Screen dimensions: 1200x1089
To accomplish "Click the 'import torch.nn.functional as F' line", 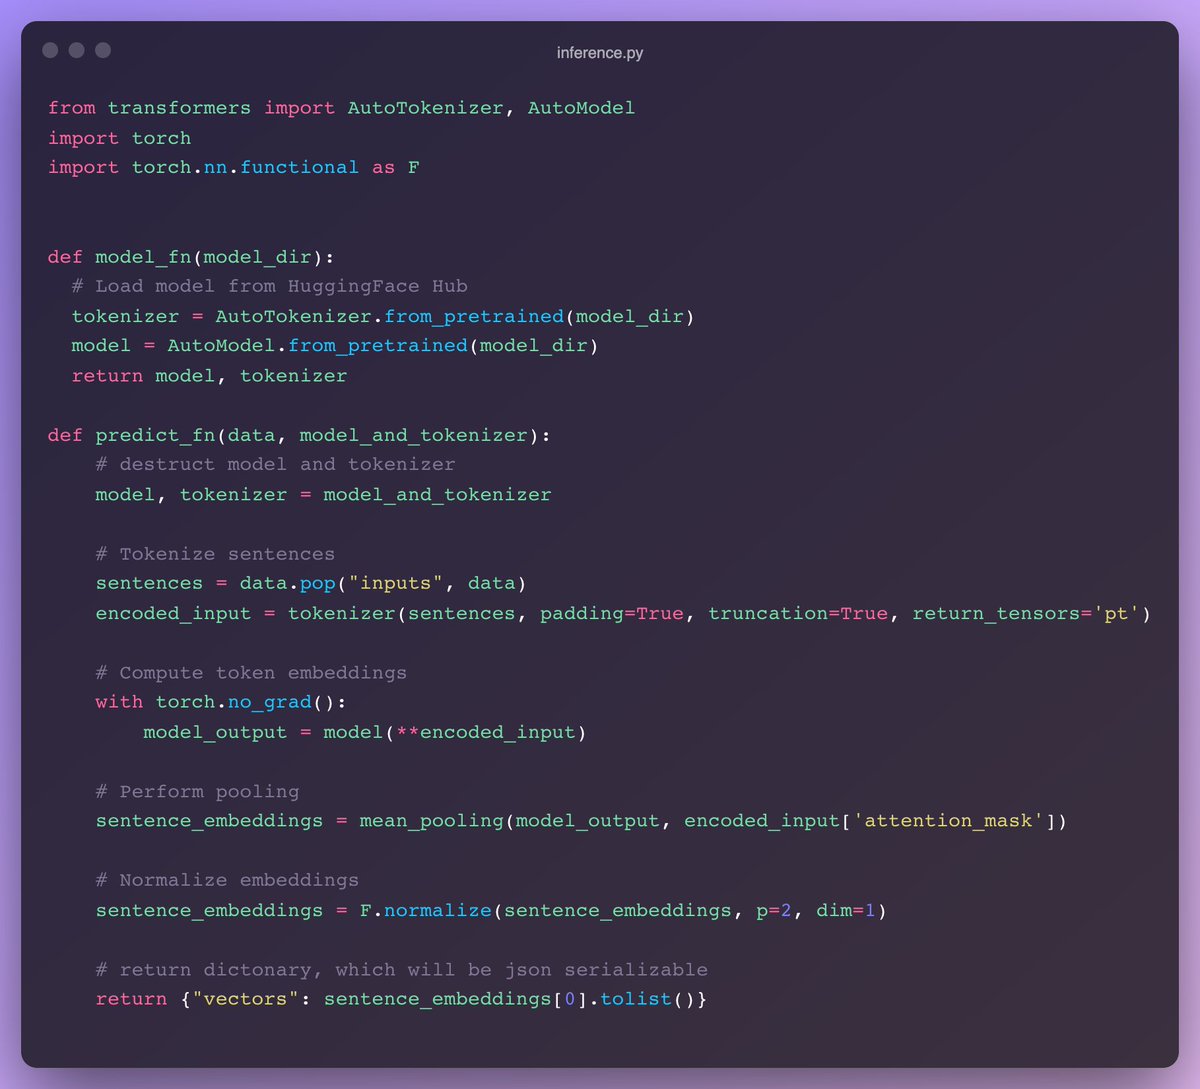I will (233, 168).
